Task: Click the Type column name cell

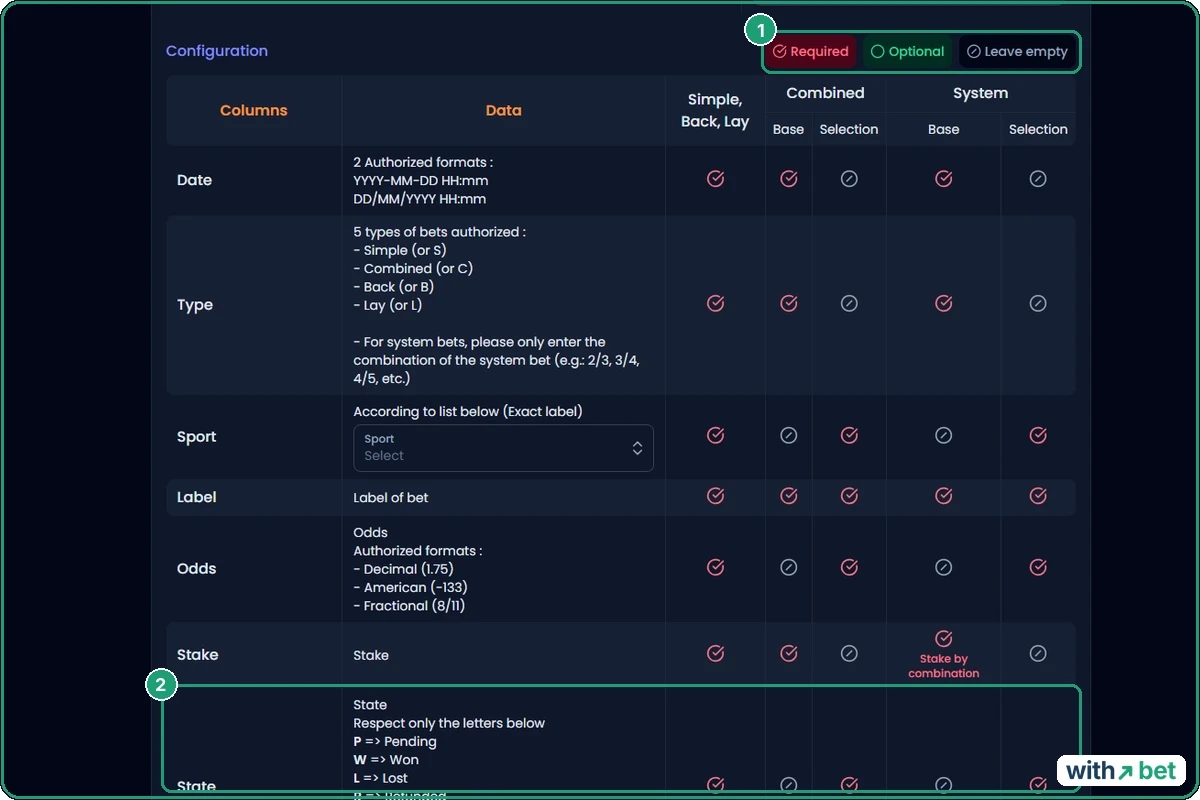Action: [x=254, y=305]
